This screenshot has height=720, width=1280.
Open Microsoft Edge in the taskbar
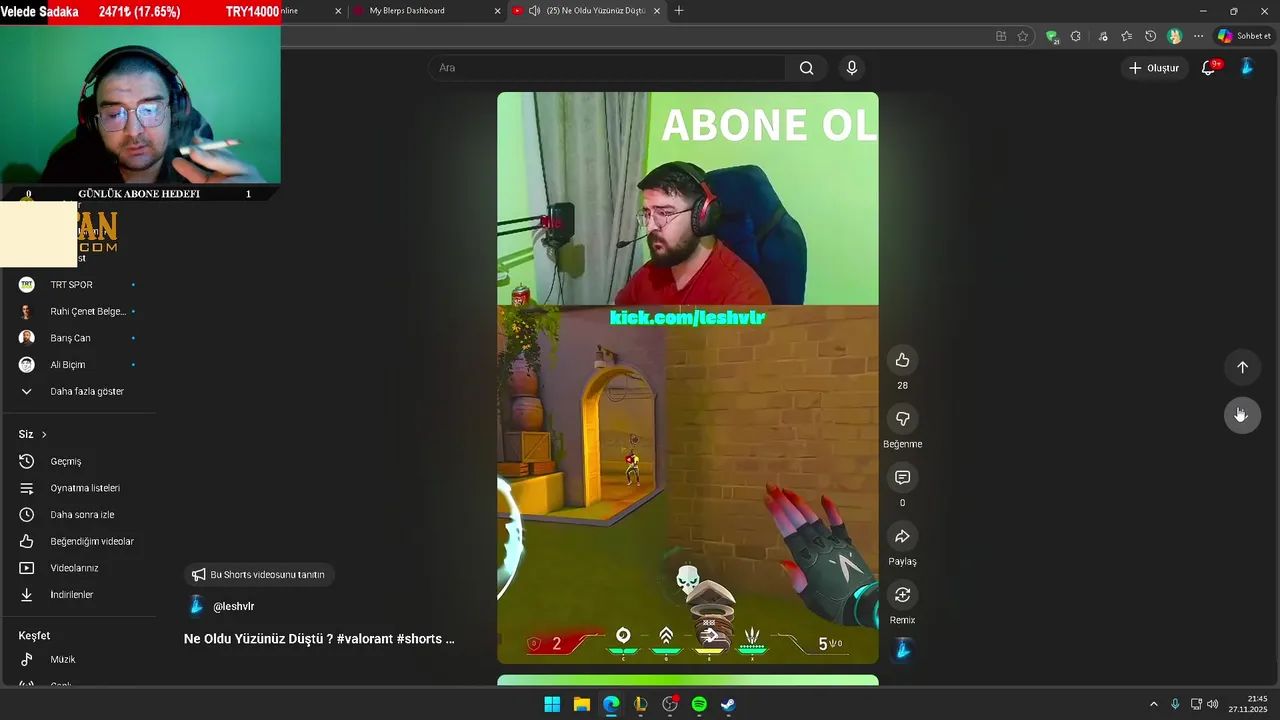point(611,704)
